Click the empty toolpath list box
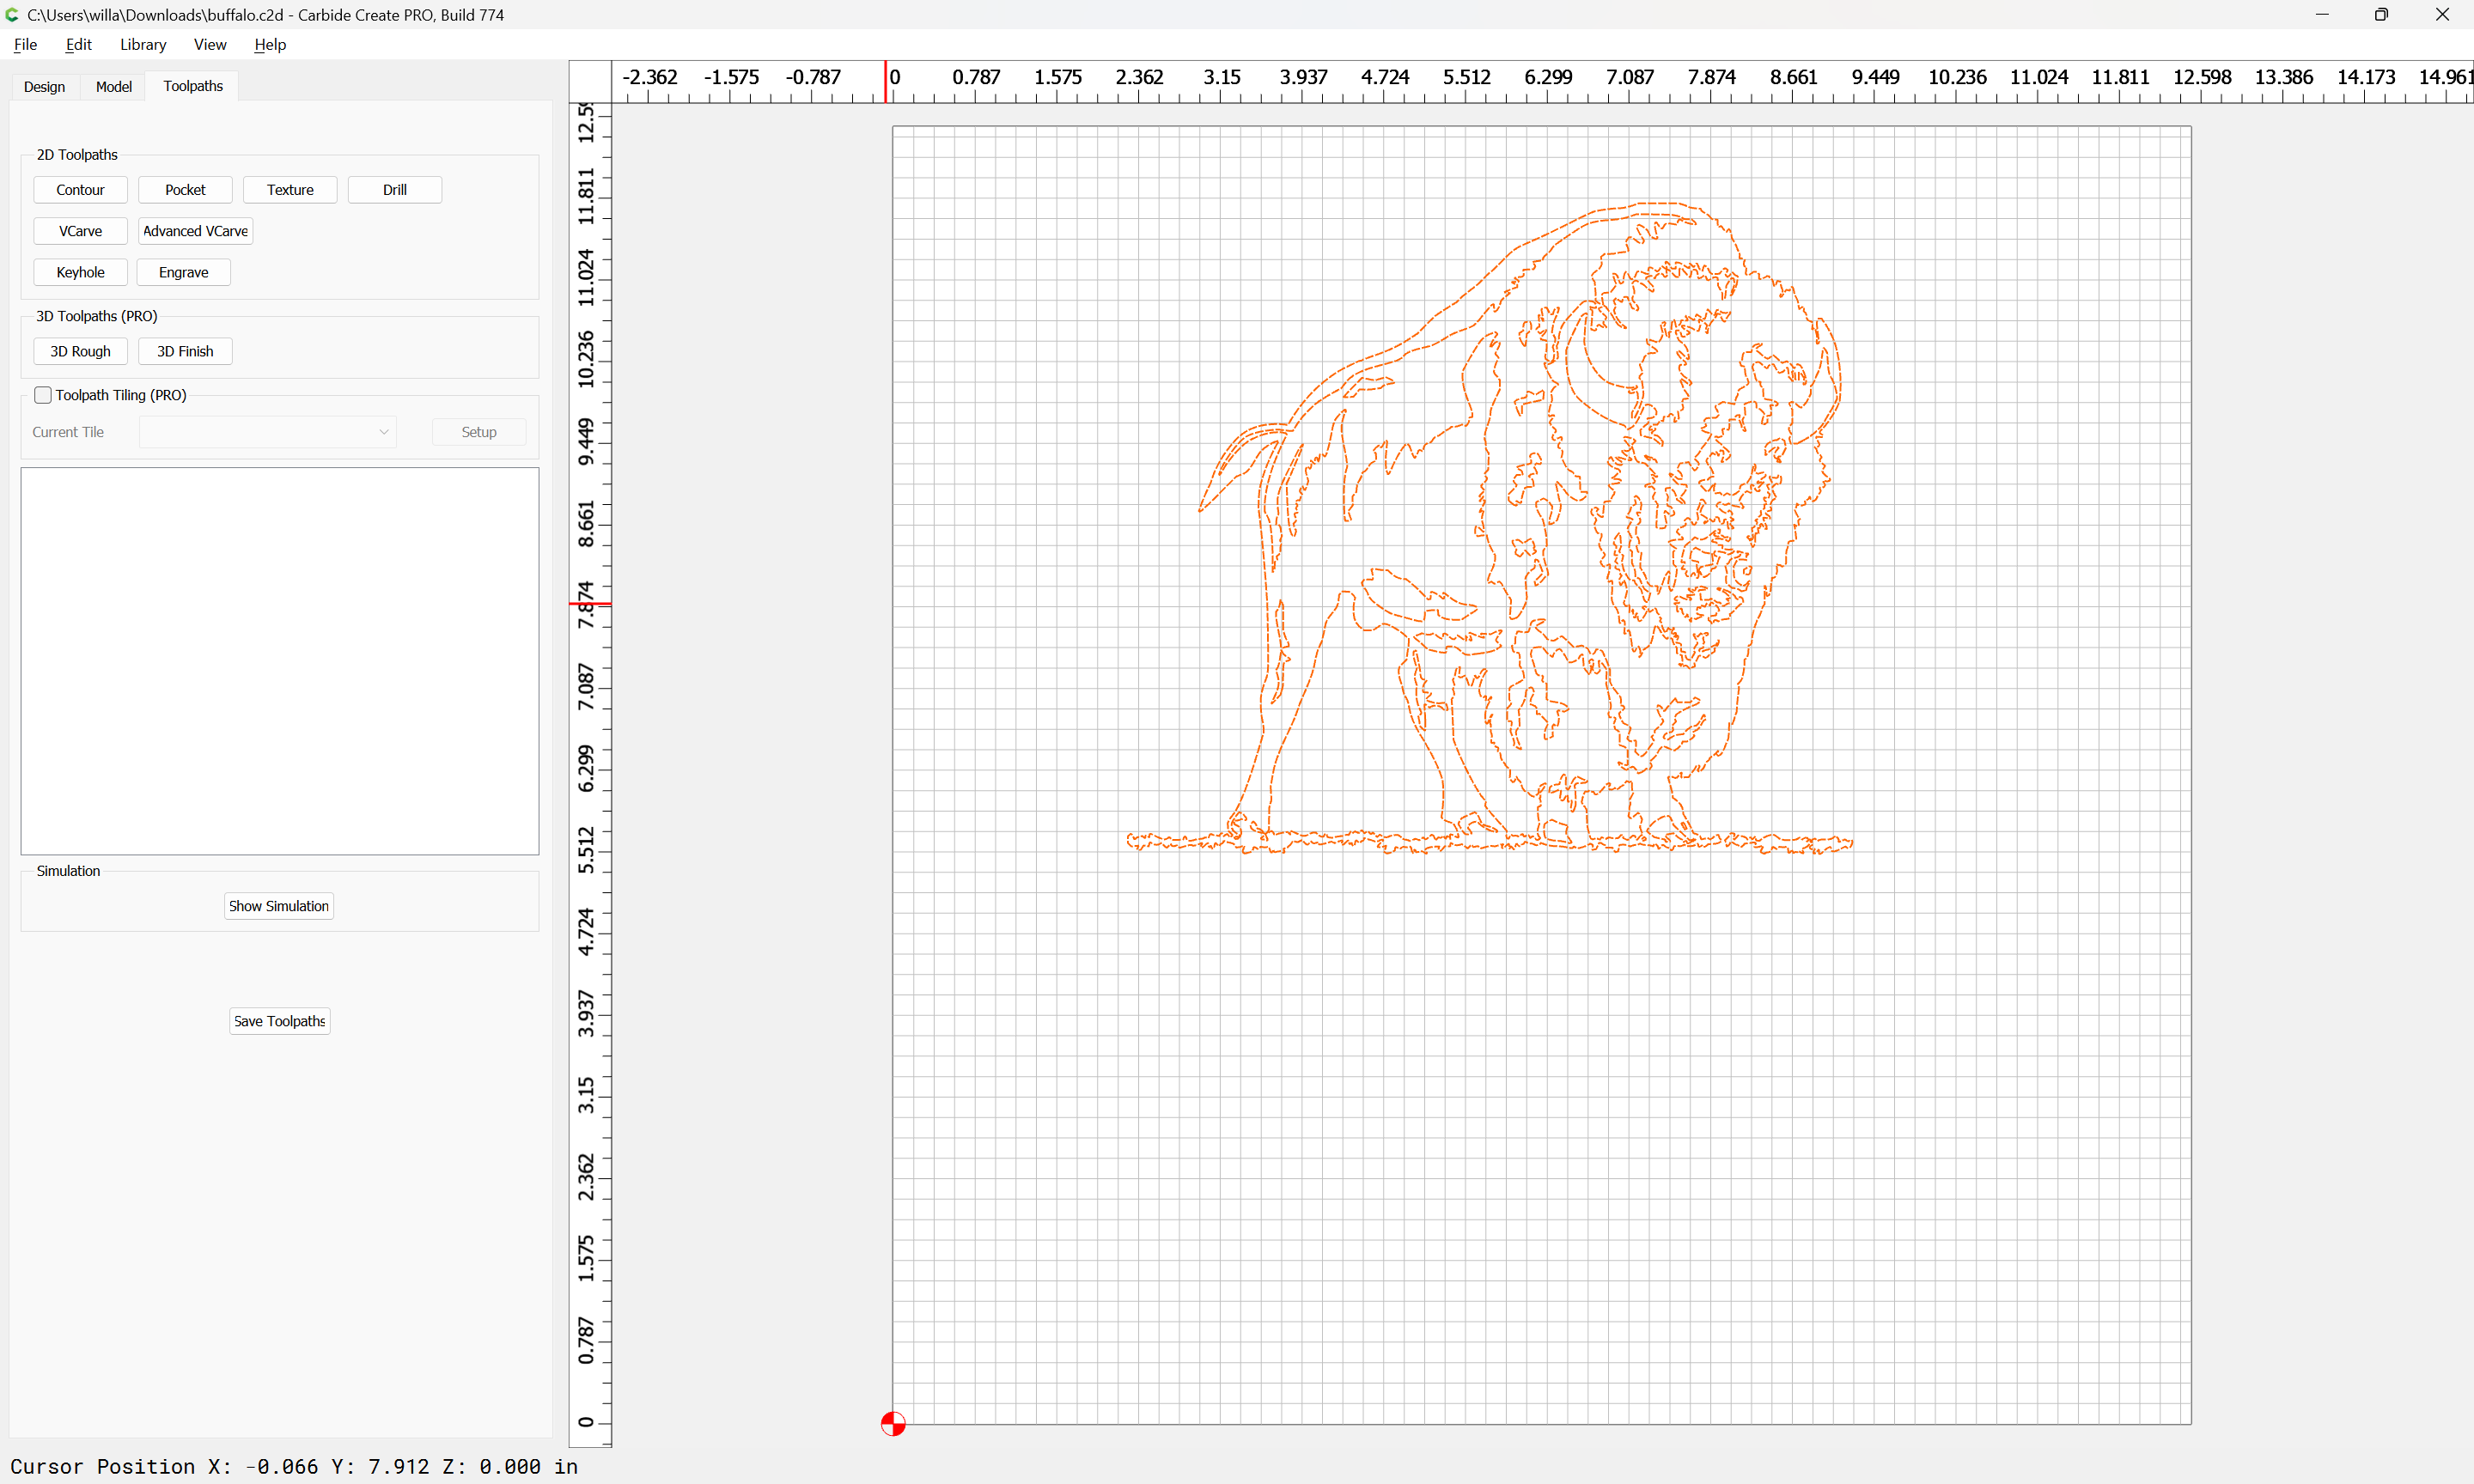 coord(280,661)
